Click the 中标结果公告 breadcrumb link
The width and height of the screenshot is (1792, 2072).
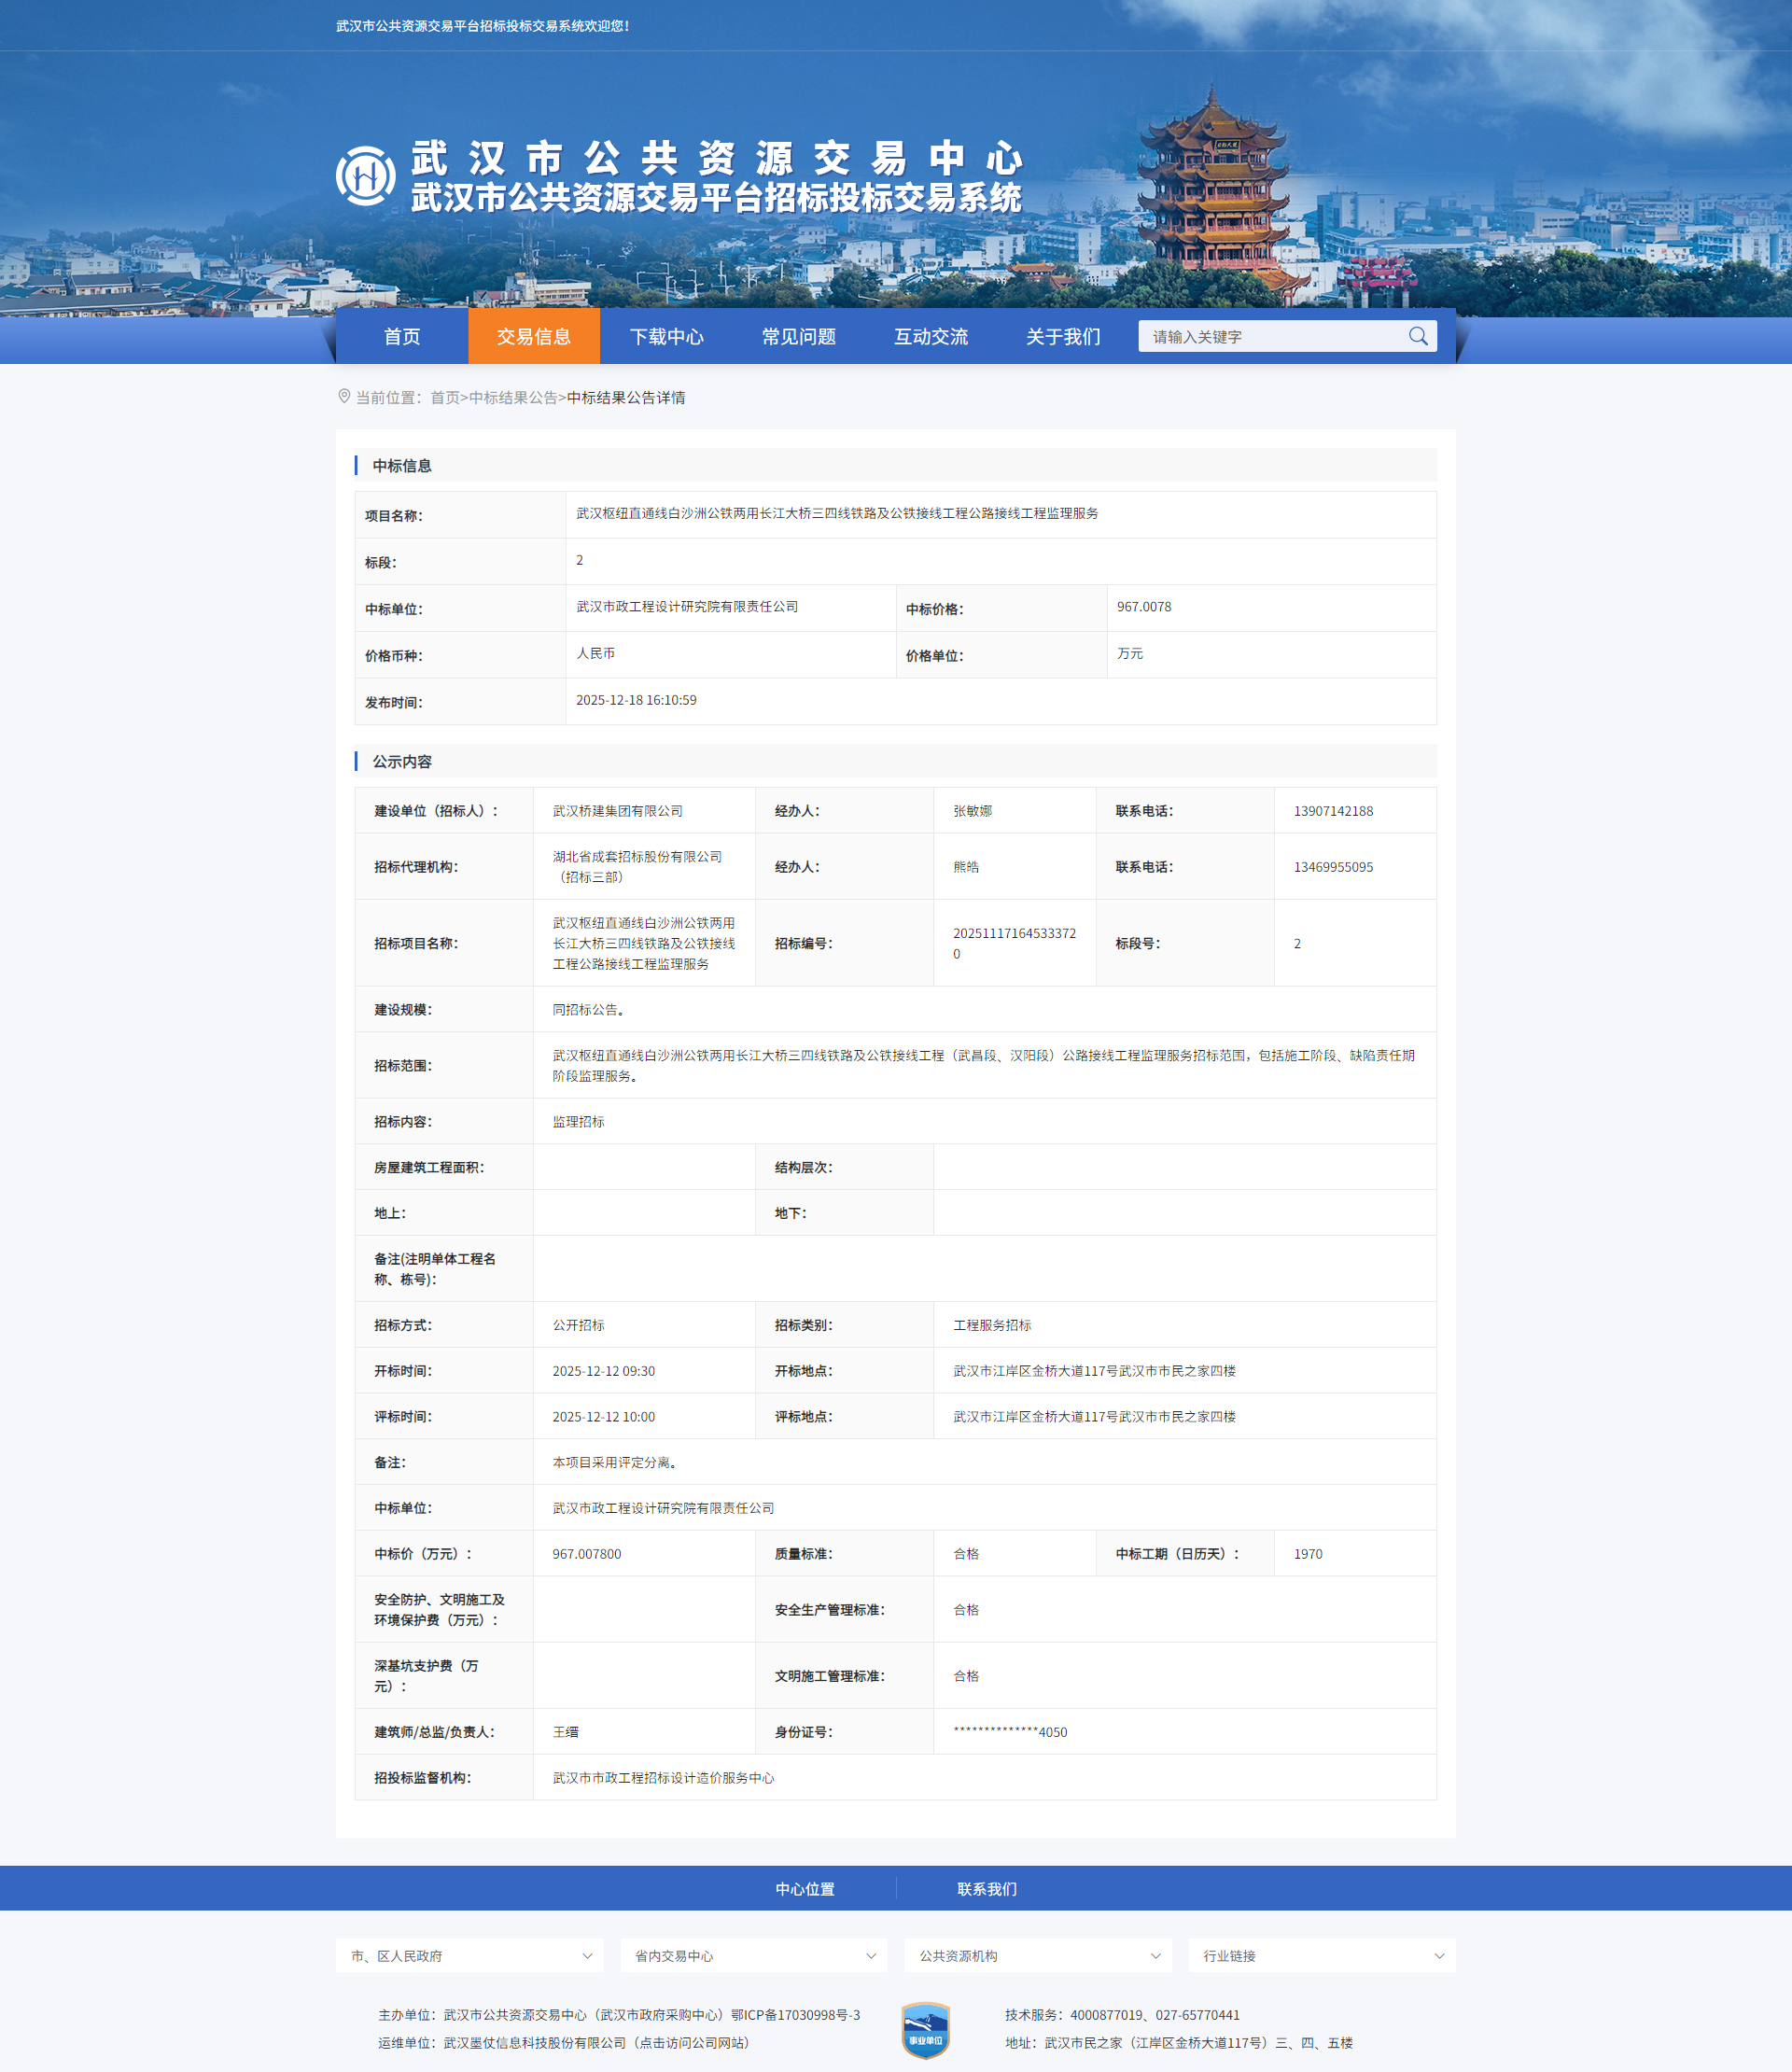coord(512,397)
